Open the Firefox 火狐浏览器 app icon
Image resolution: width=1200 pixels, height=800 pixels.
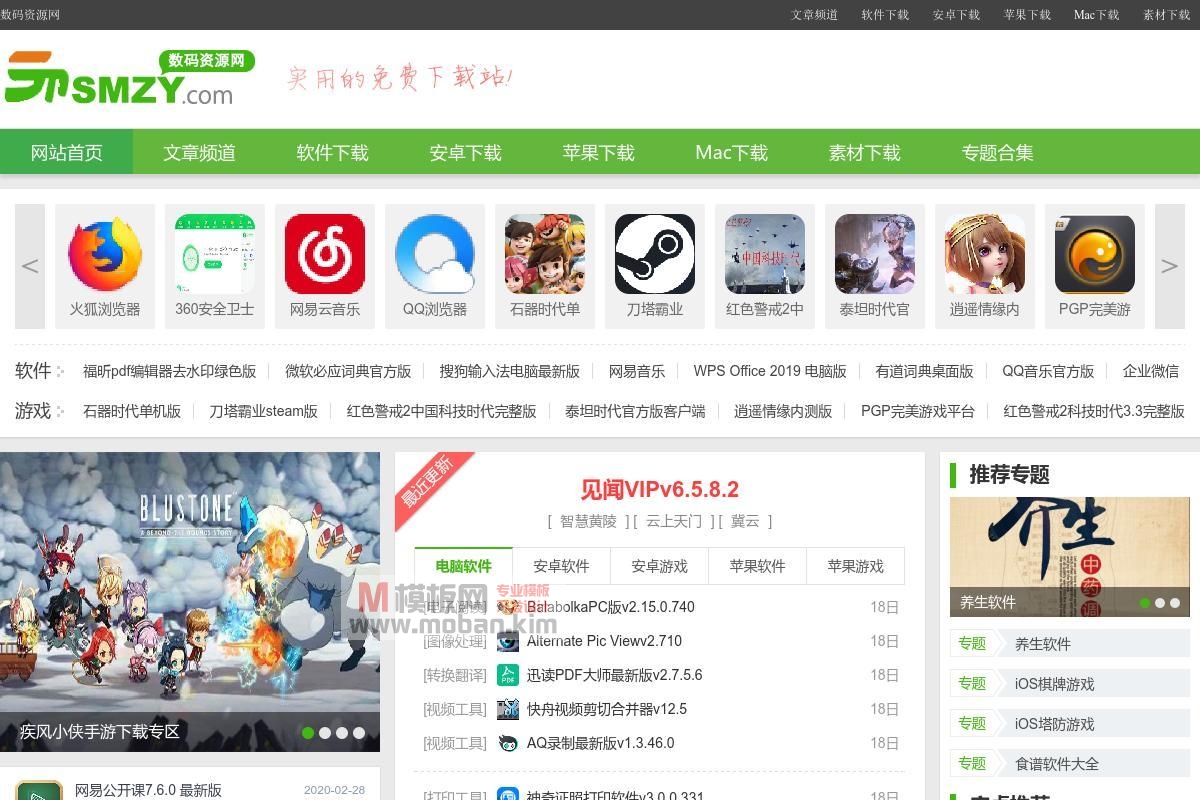pyautogui.click(x=105, y=254)
